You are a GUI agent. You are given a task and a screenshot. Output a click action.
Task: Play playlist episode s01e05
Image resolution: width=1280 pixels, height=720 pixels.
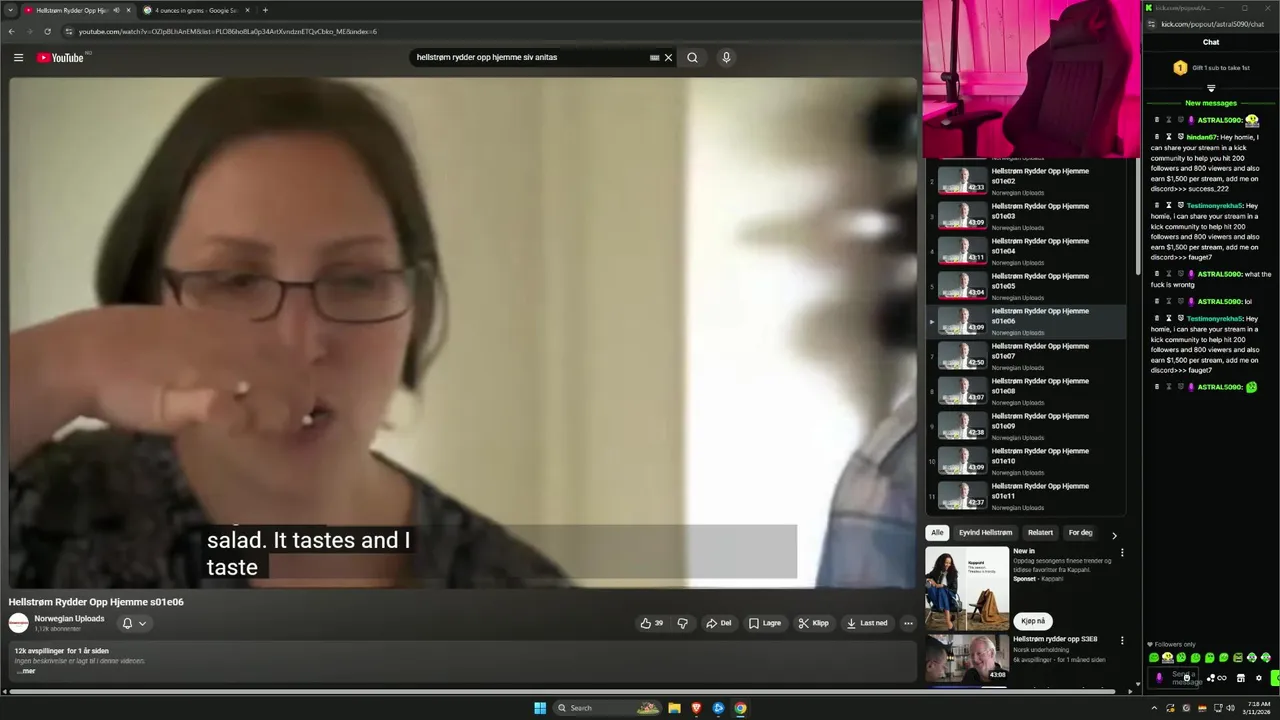tap(1028, 286)
